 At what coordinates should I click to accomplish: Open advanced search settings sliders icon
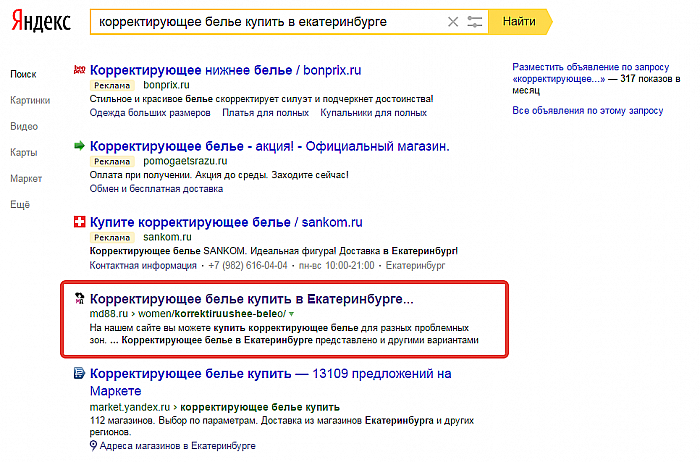click(475, 21)
